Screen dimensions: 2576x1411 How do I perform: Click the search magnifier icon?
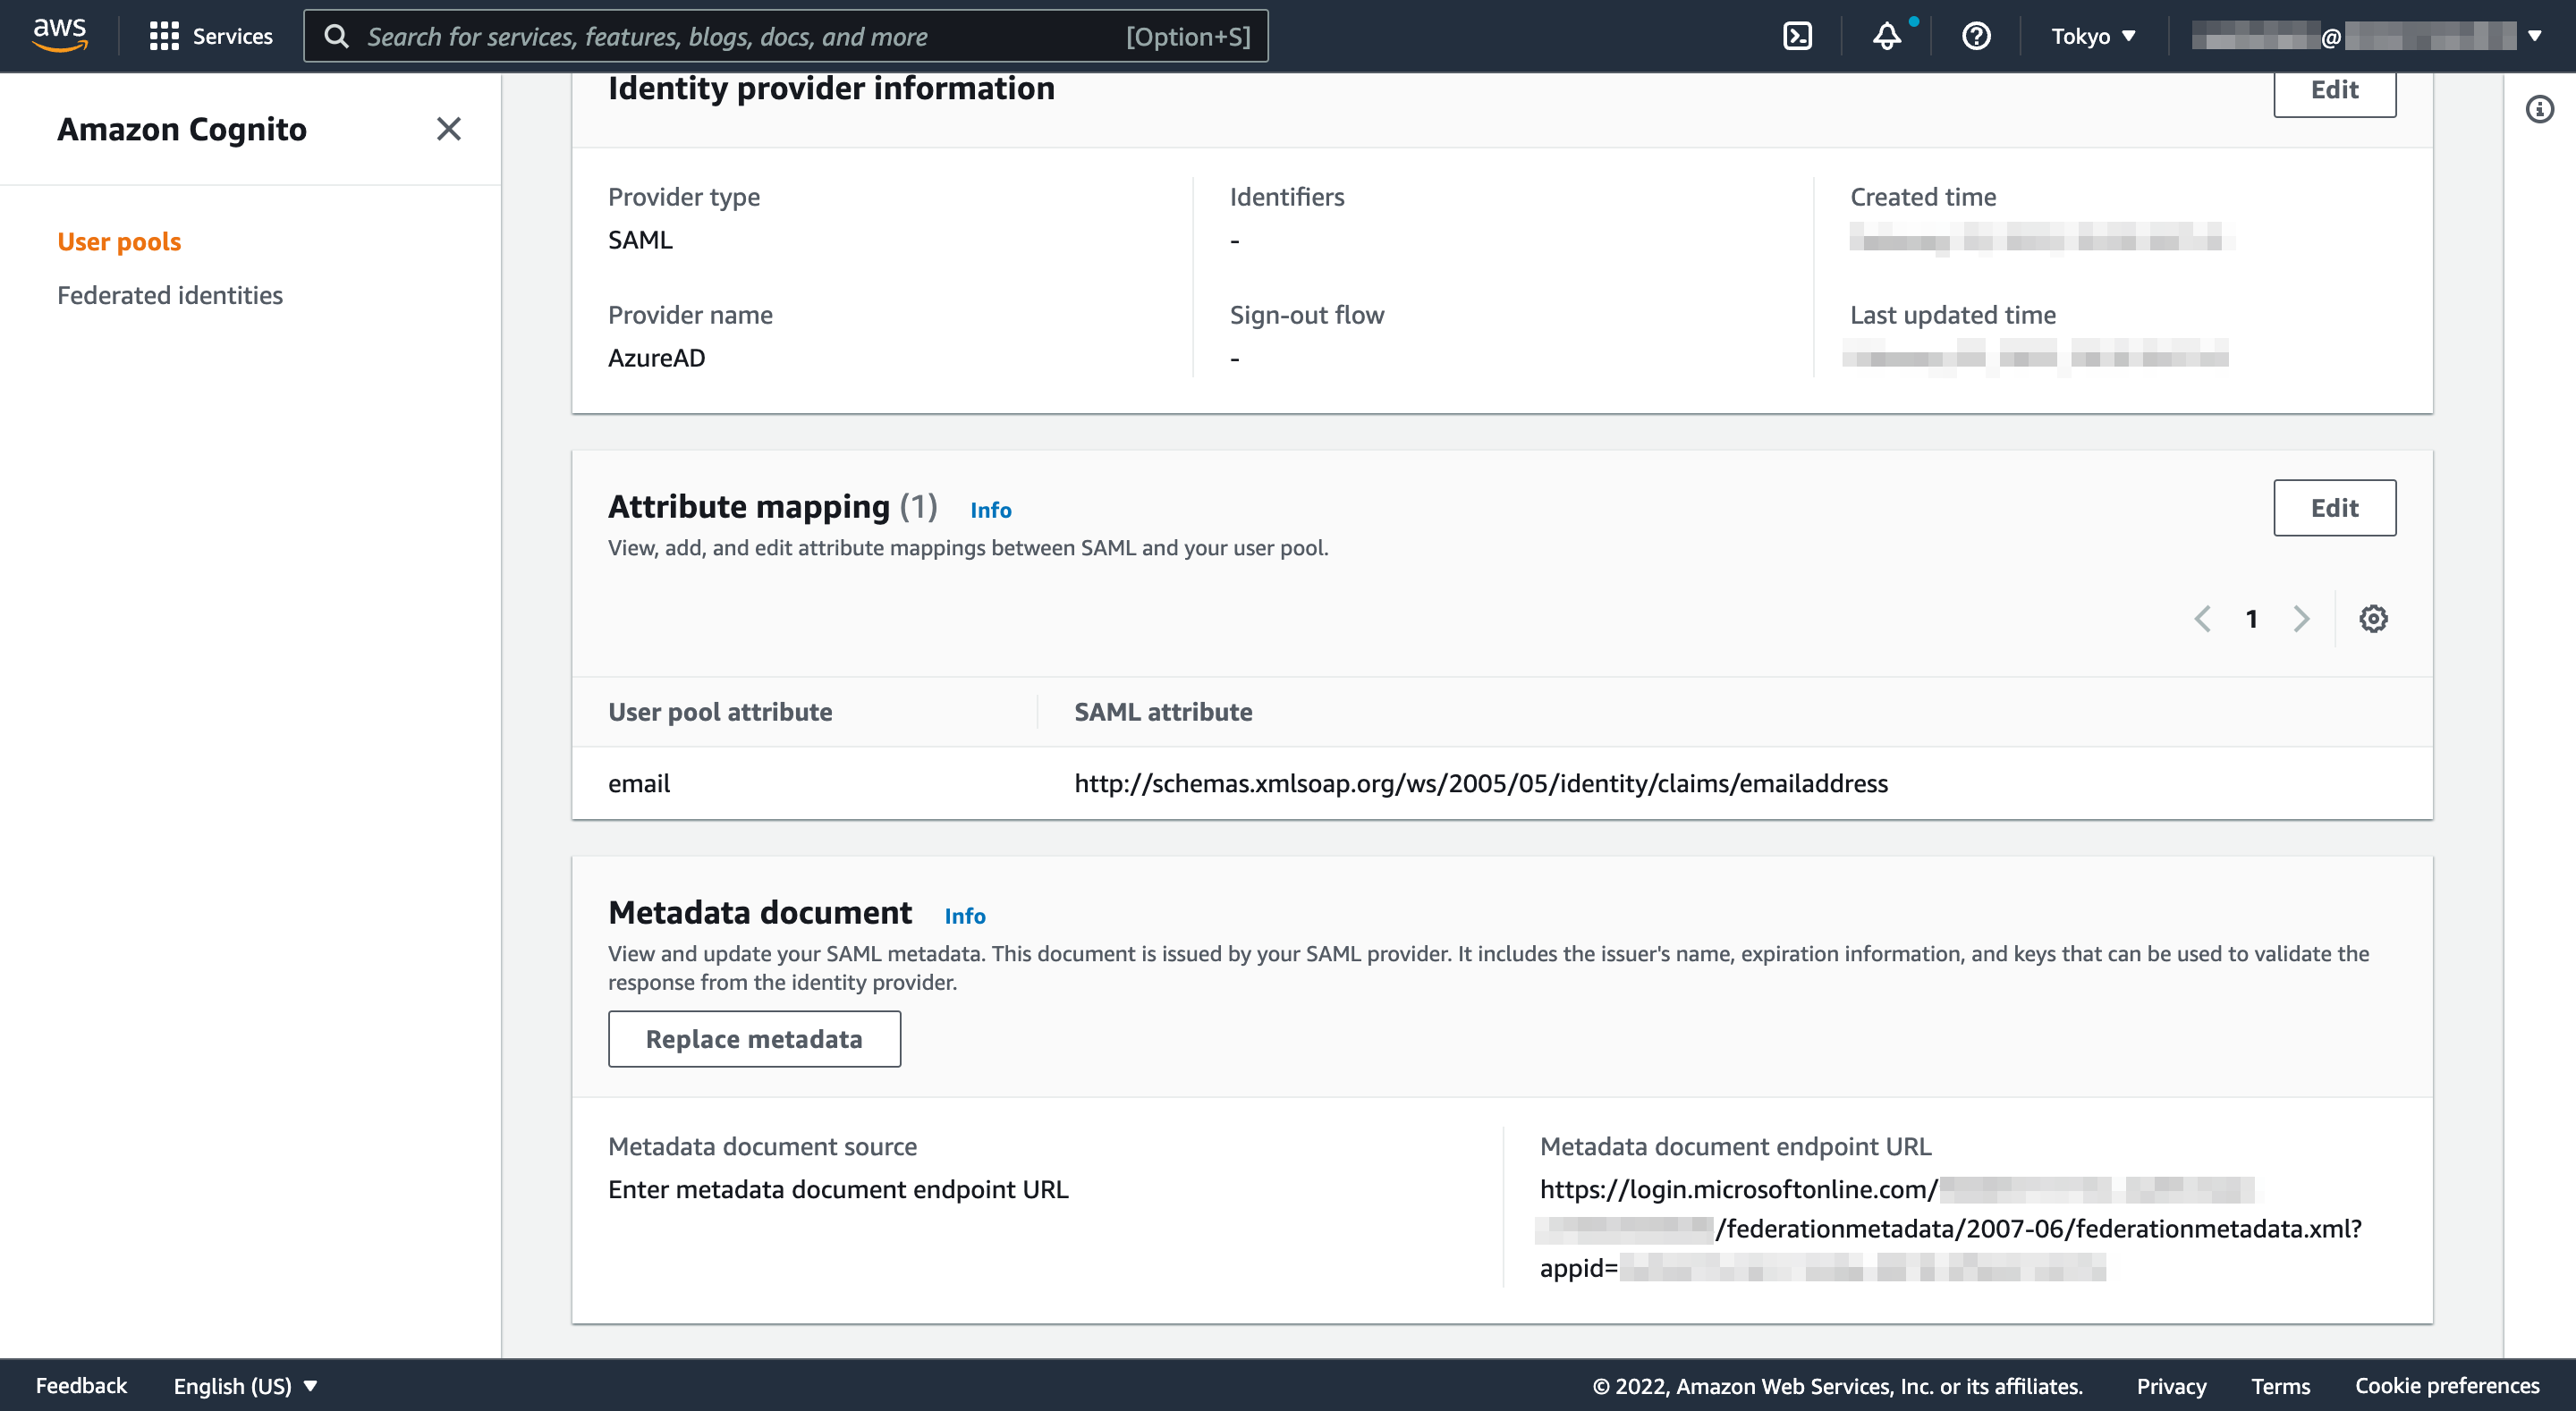point(336,35)
